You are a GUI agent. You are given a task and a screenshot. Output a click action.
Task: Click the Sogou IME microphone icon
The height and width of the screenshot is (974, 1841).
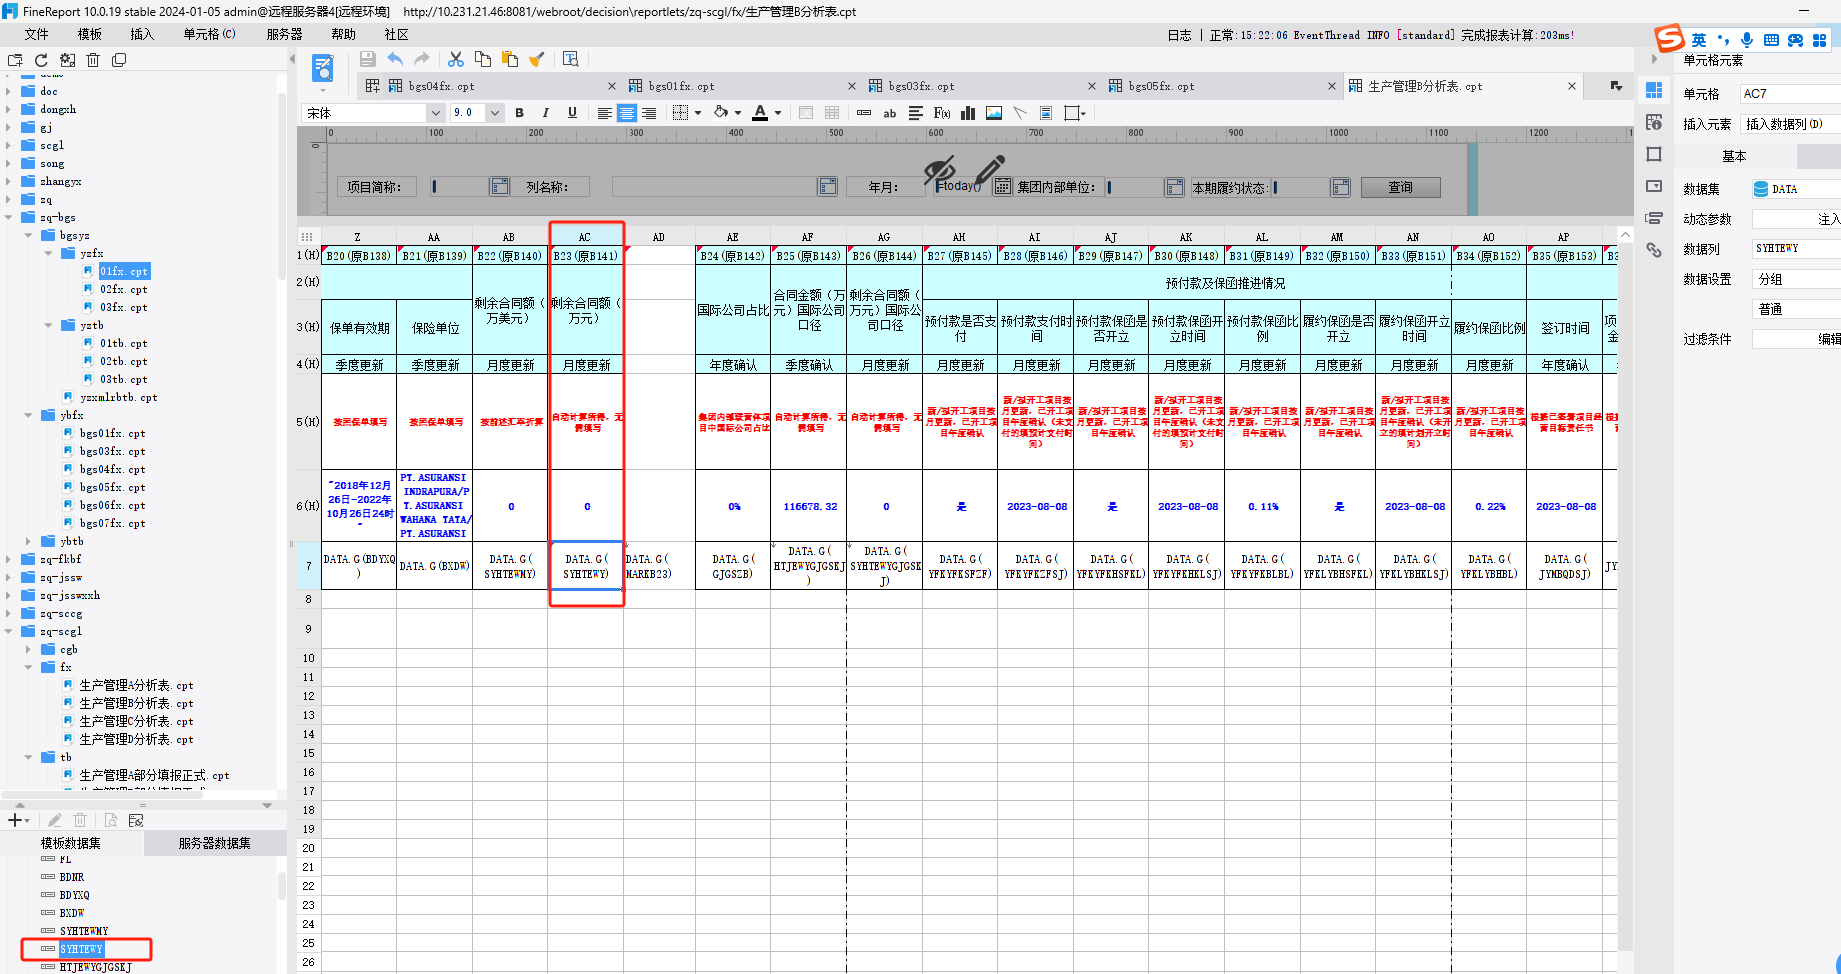1747,40
